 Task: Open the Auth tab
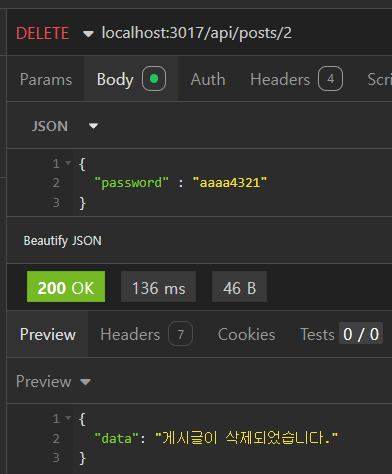click(208, 79)
